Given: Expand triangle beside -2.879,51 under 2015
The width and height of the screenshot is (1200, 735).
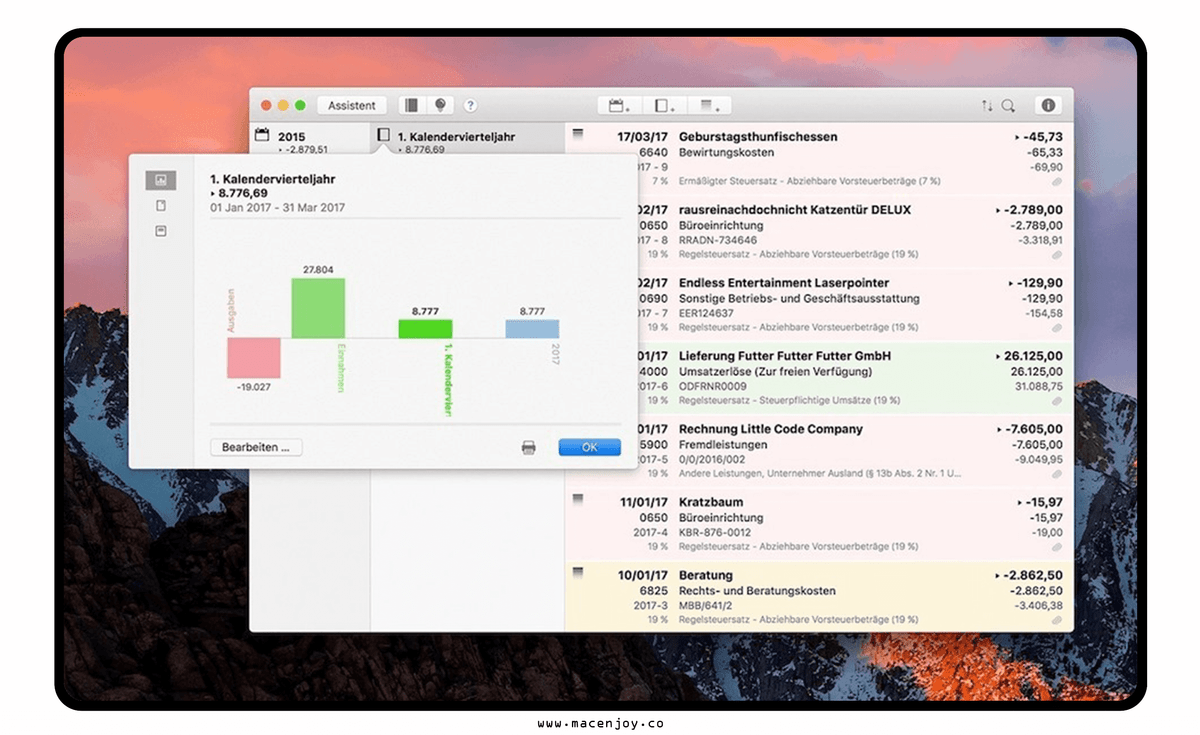Looking at the screenshot, I should tap(280, 150).
